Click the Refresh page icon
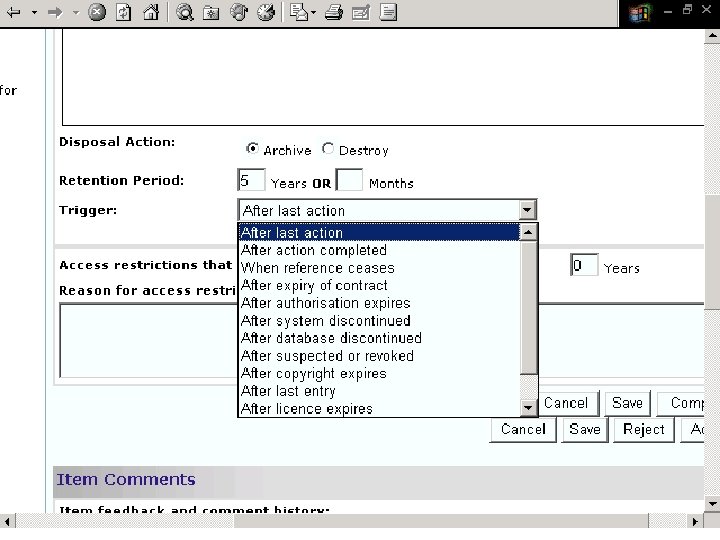The image size is (720, 540). click(x=124, y=12)
